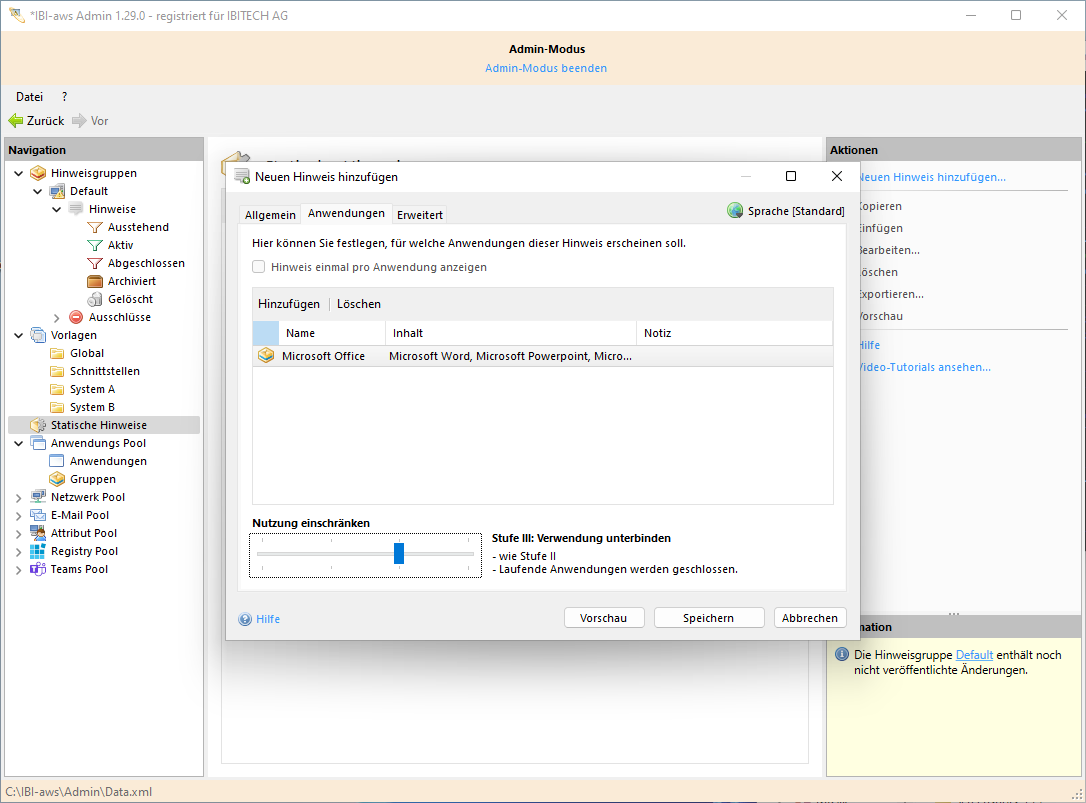Screen dimensions: 1086x803
Task: Open the Datei menu
Action: 29,97
